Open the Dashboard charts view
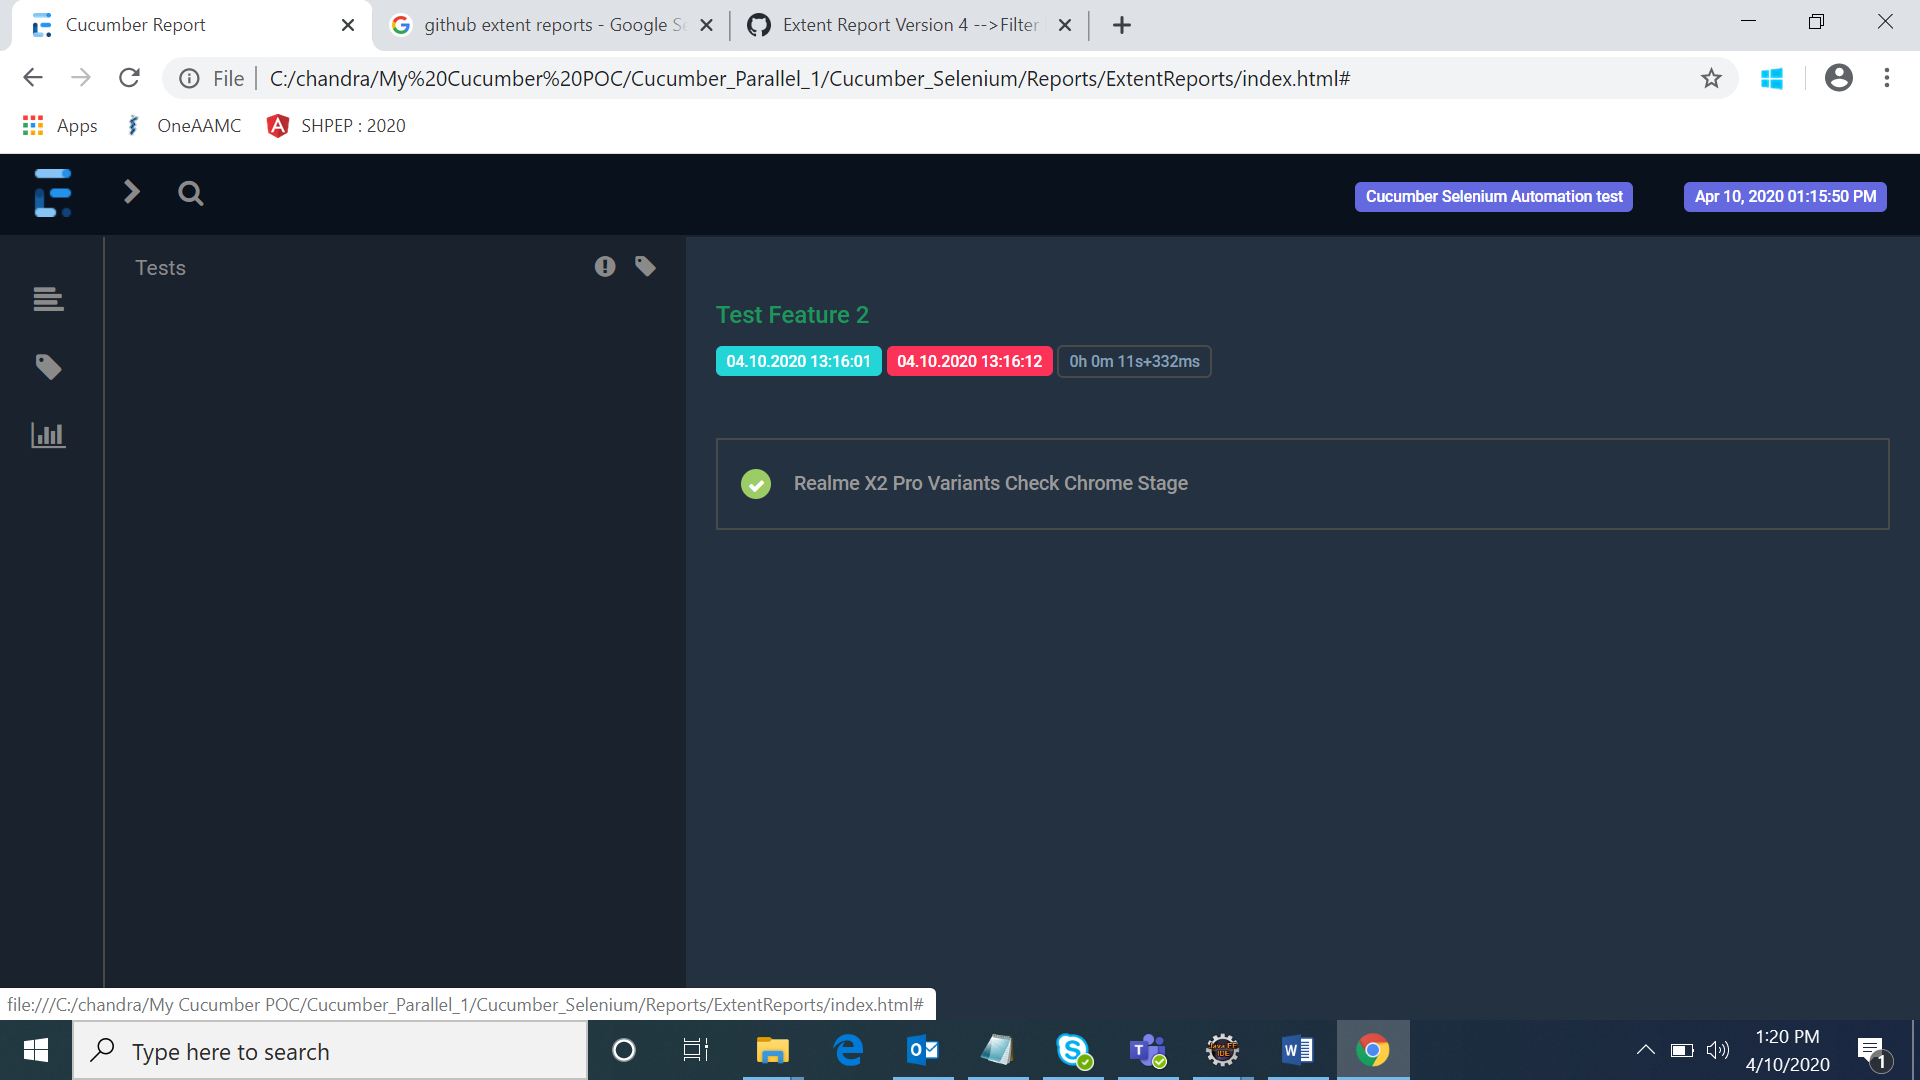Image resolution: width=1920 pixels, height=1080 pixels. click(47, 434)
